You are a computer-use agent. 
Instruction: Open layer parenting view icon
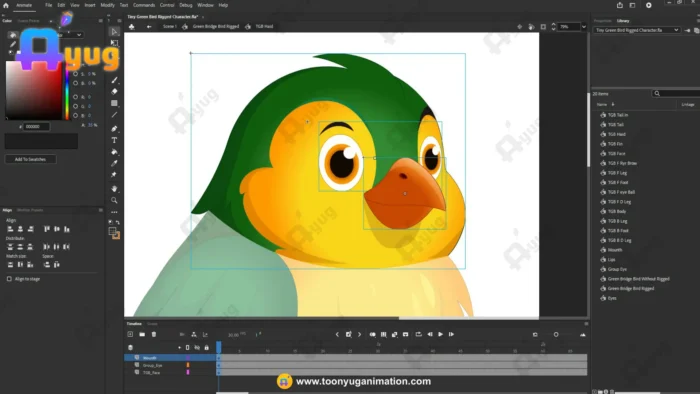click(x=194, y=334)
